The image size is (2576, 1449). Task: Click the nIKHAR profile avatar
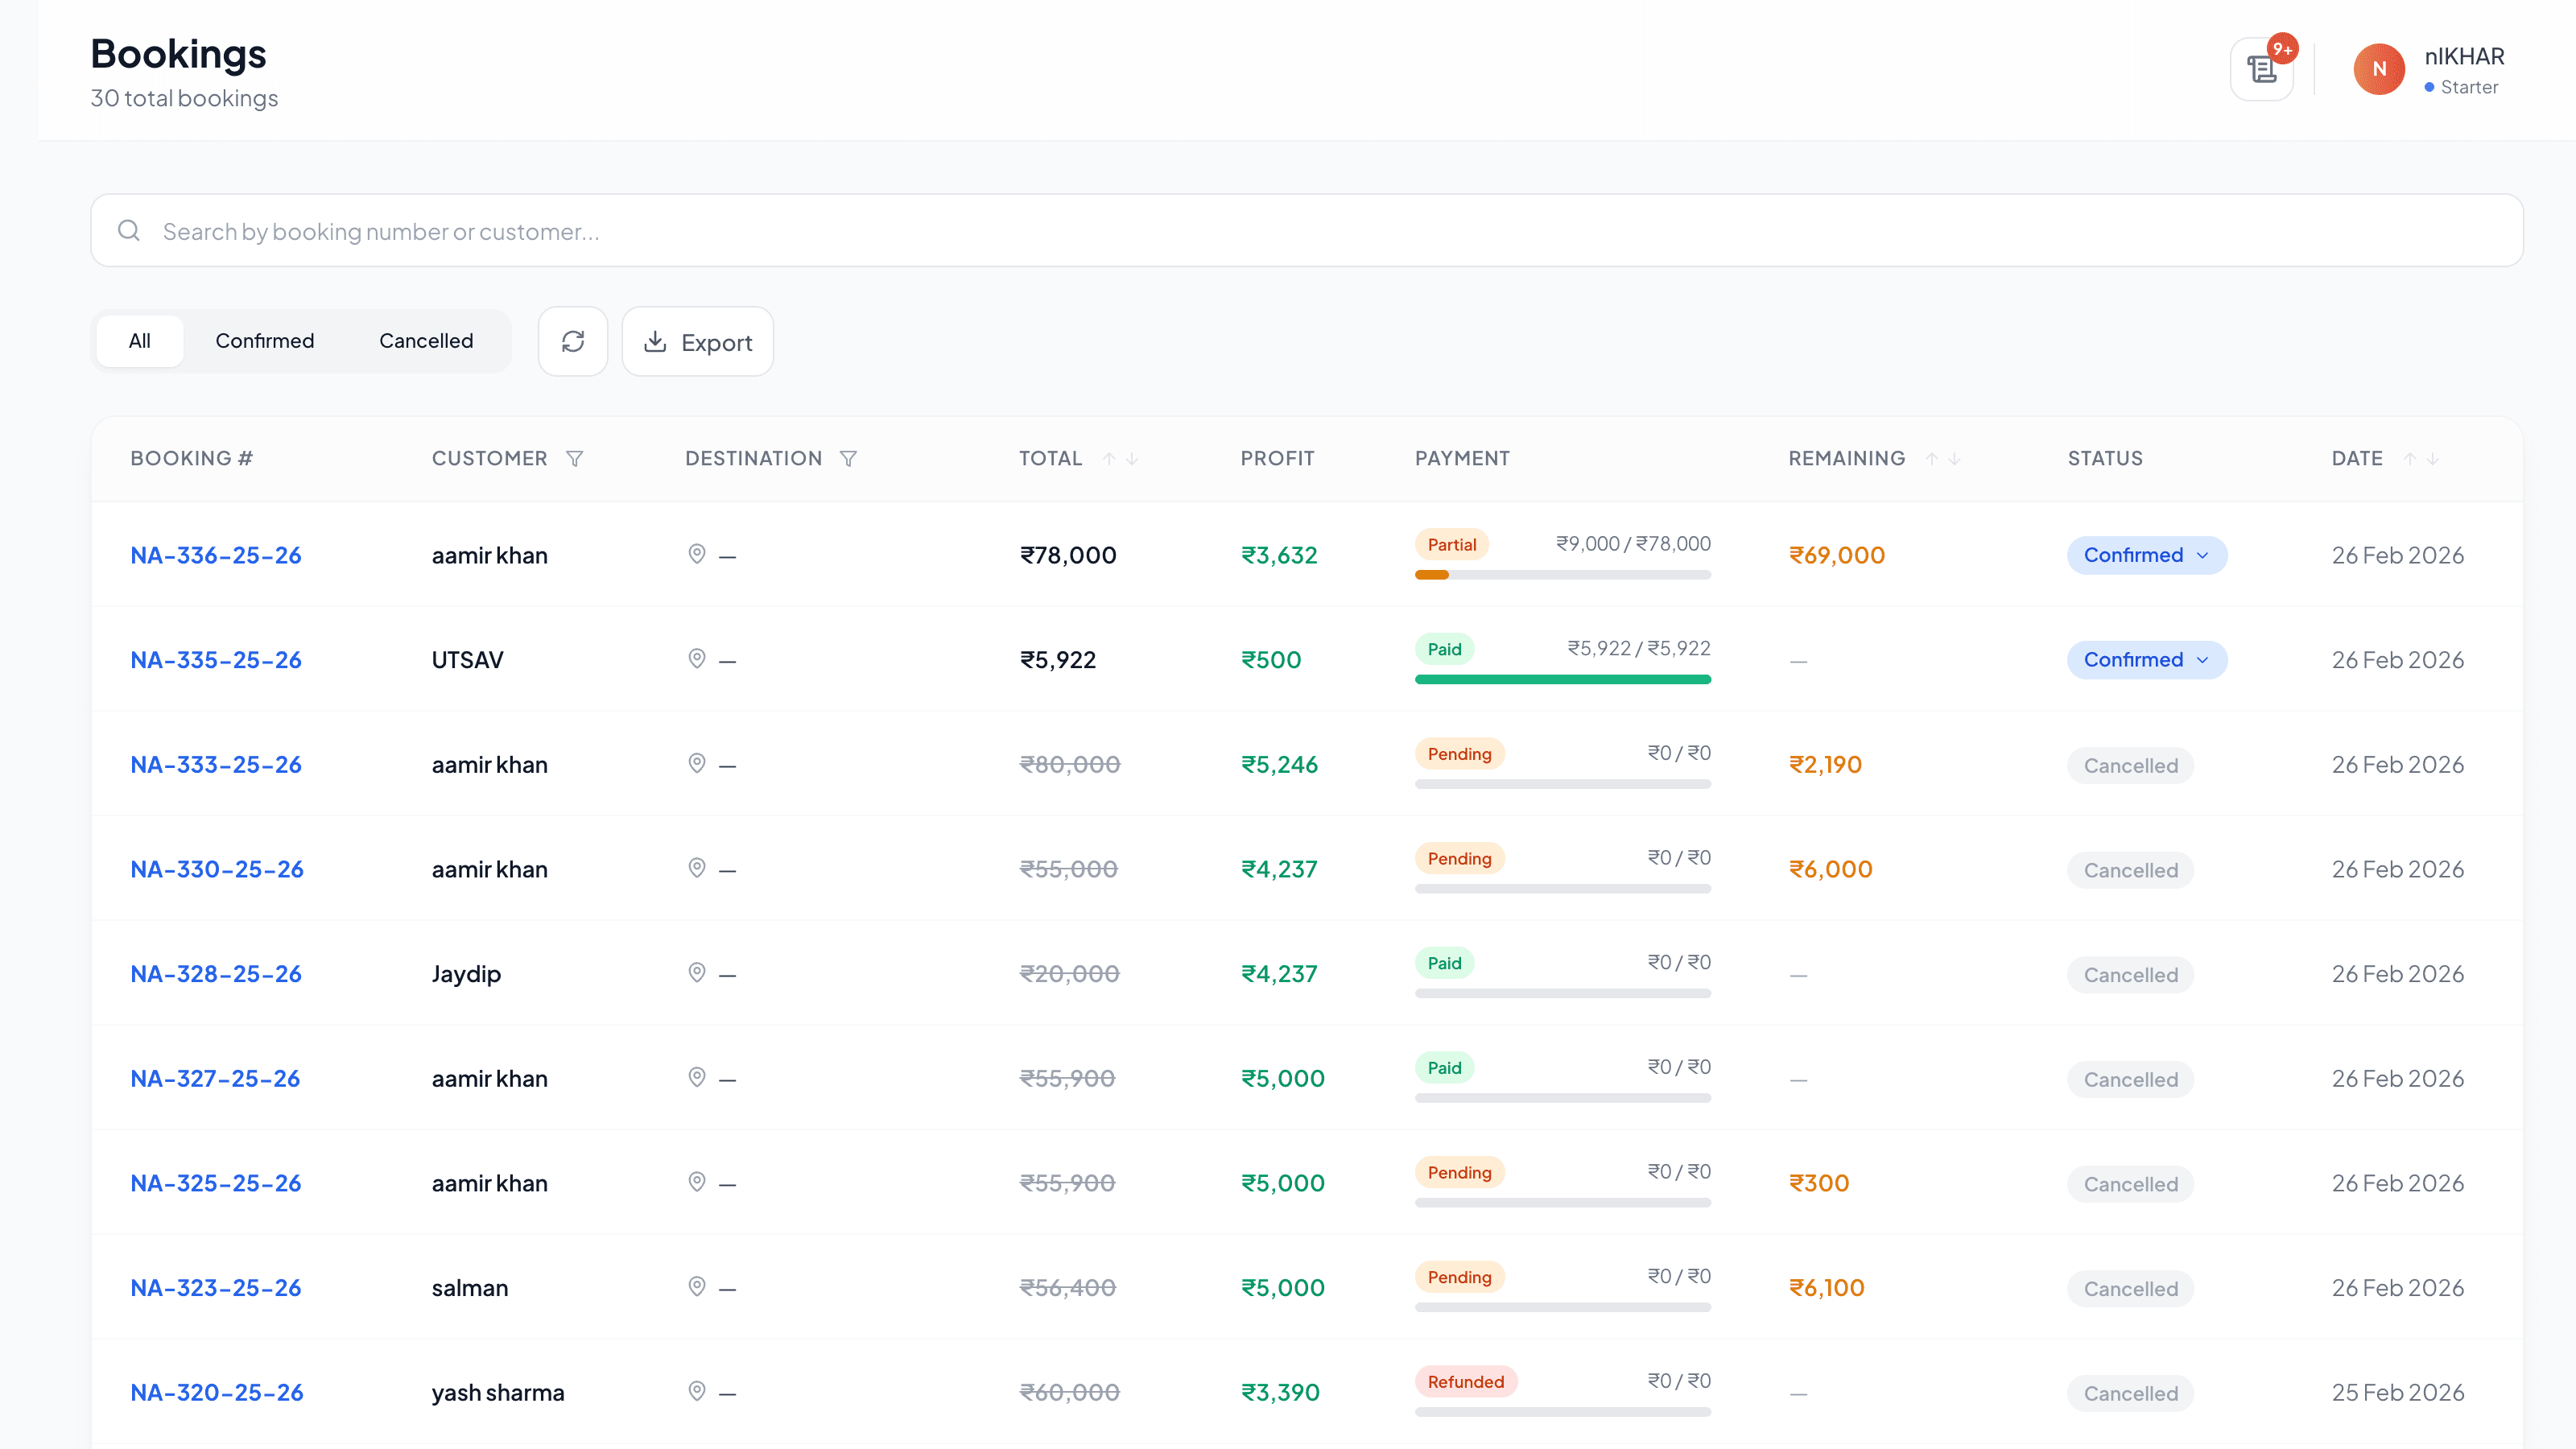(x=2379, y=68)
